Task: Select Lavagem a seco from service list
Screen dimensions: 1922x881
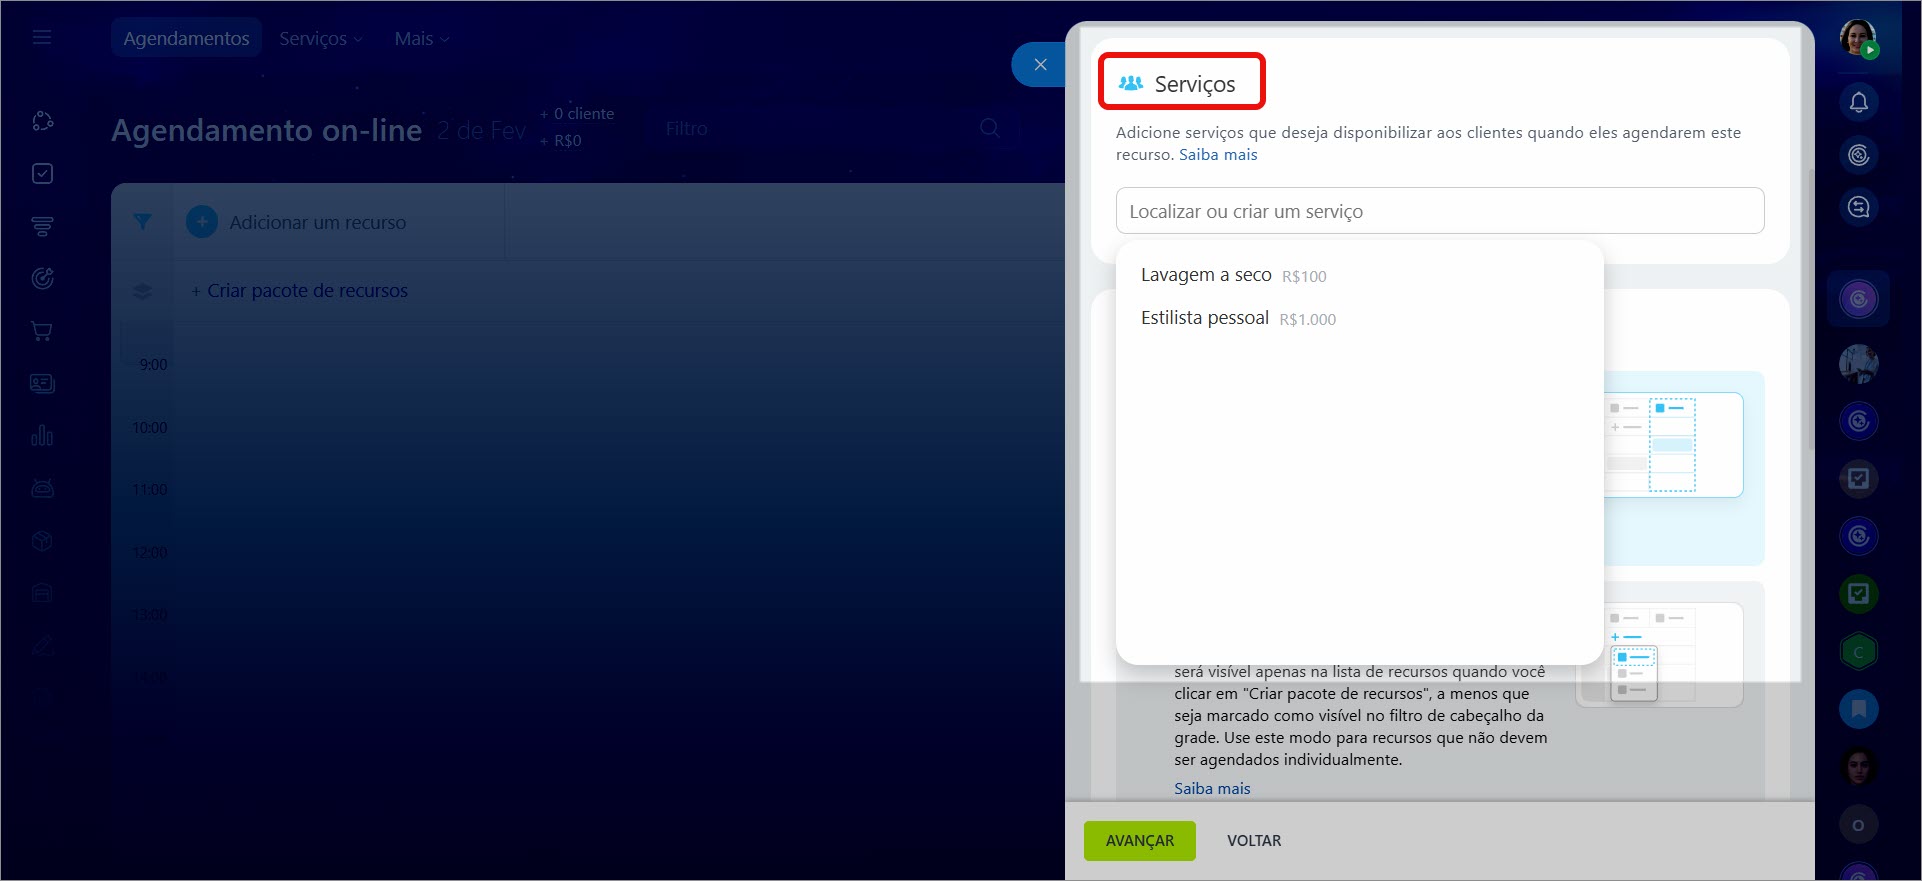Action: point(1206,275)
